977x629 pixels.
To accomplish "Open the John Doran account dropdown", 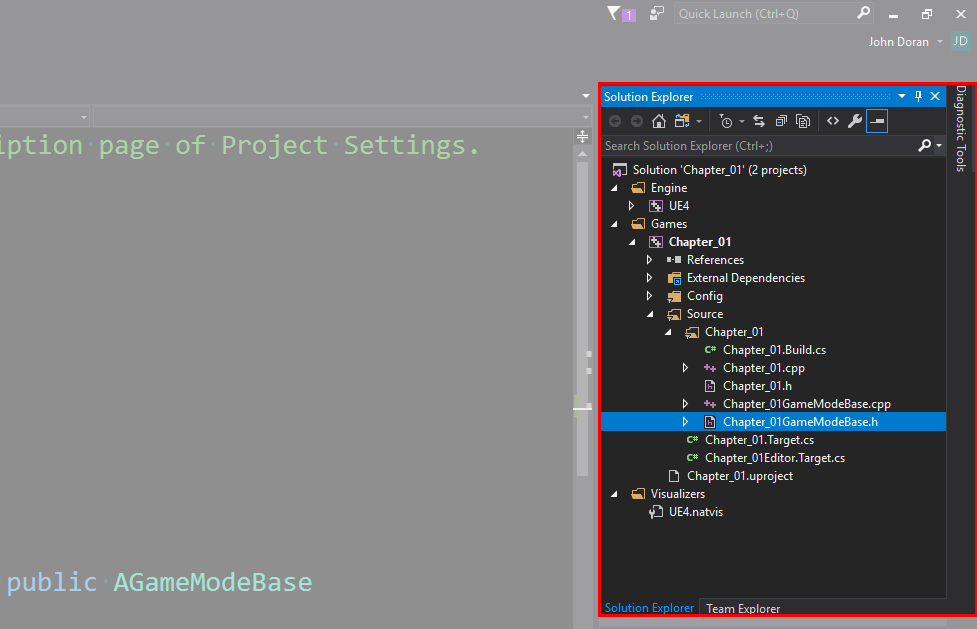I will 940,42.
